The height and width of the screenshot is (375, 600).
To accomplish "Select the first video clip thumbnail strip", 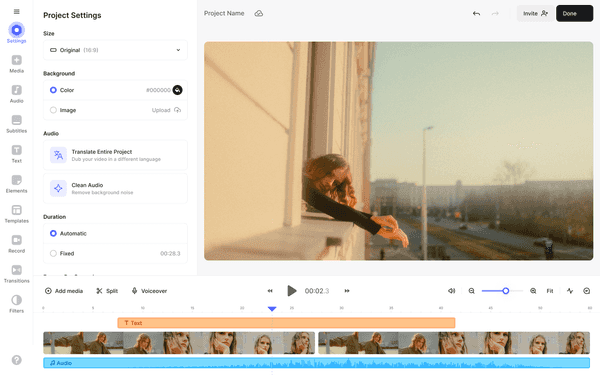I will (x=179, y=343).
